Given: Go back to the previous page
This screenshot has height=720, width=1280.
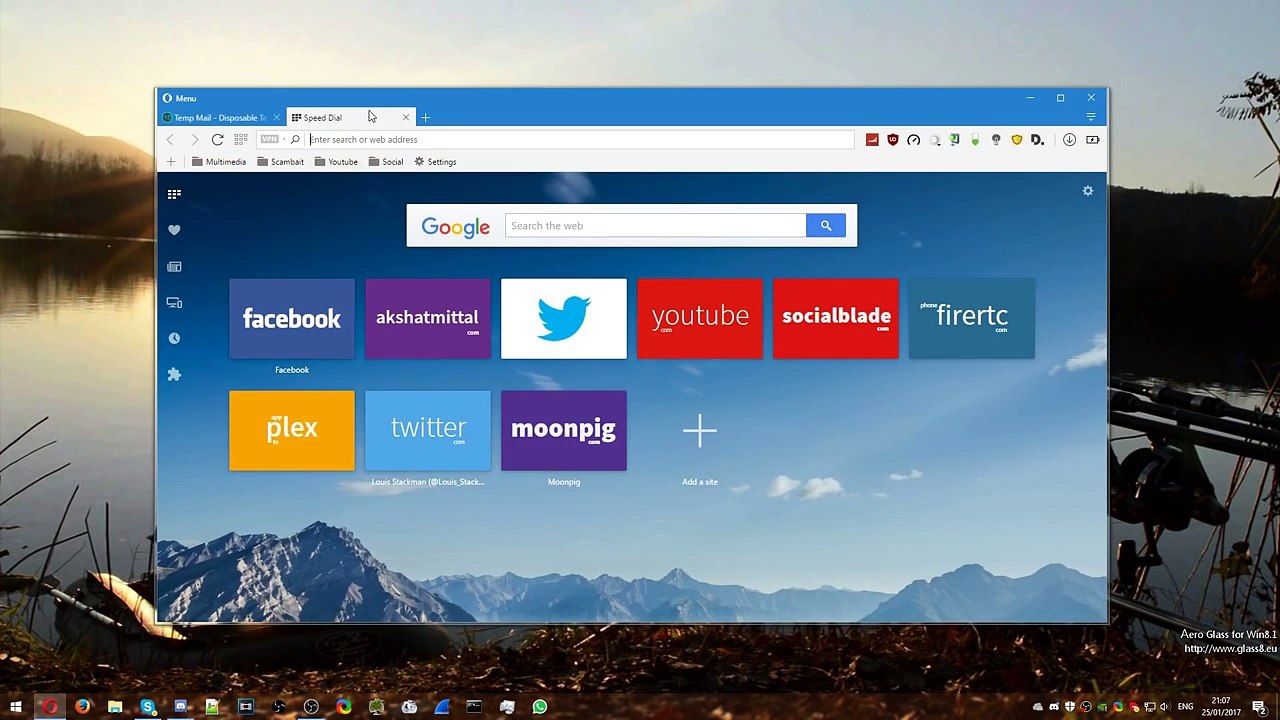Looking at the screenshot, I should [x=171, y=140].
